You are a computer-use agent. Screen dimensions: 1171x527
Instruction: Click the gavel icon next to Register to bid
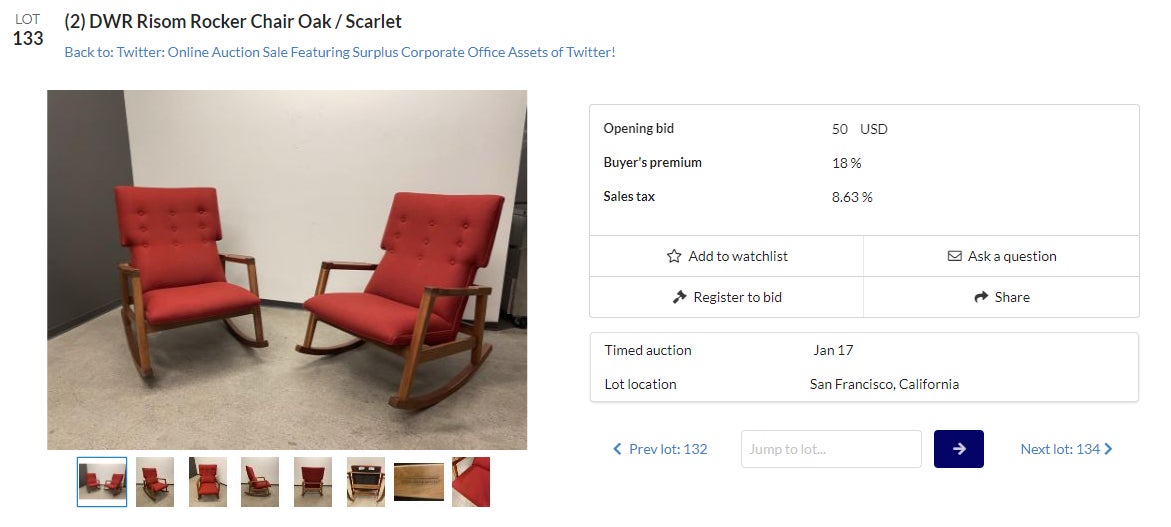pyautogui.click(x=680, y=298)
